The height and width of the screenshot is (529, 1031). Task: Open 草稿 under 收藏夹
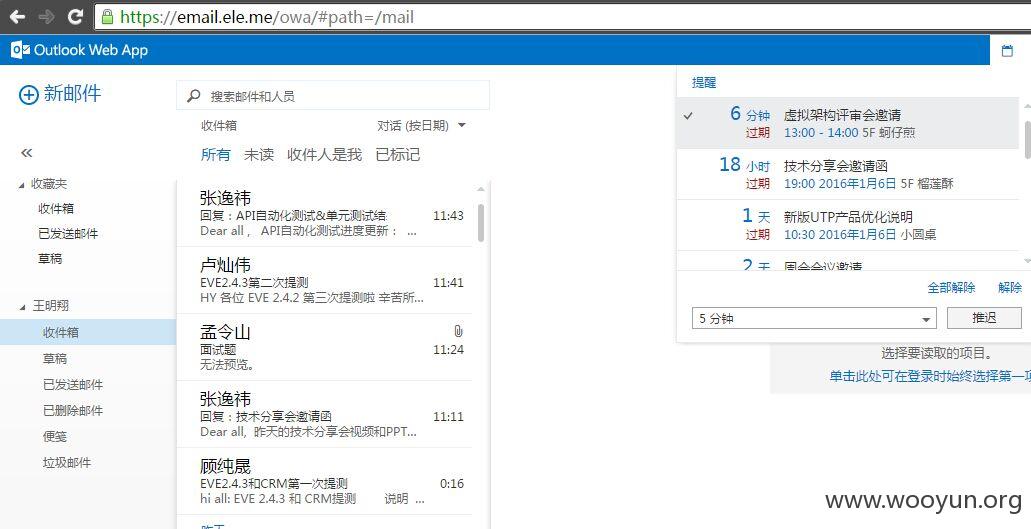coord(50,259)
